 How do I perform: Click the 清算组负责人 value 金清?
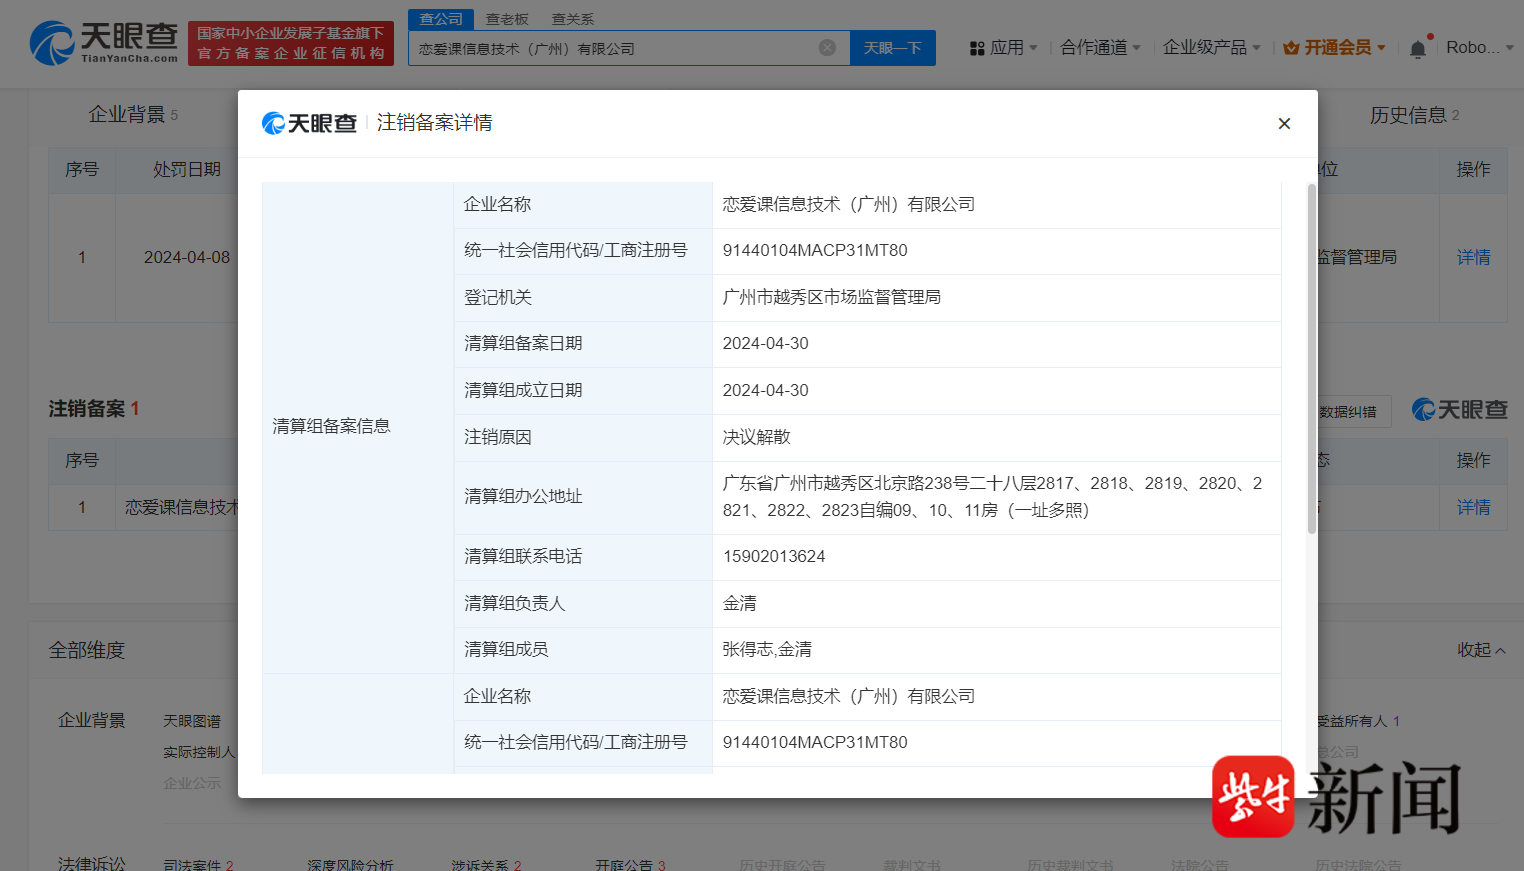(740, 603)
